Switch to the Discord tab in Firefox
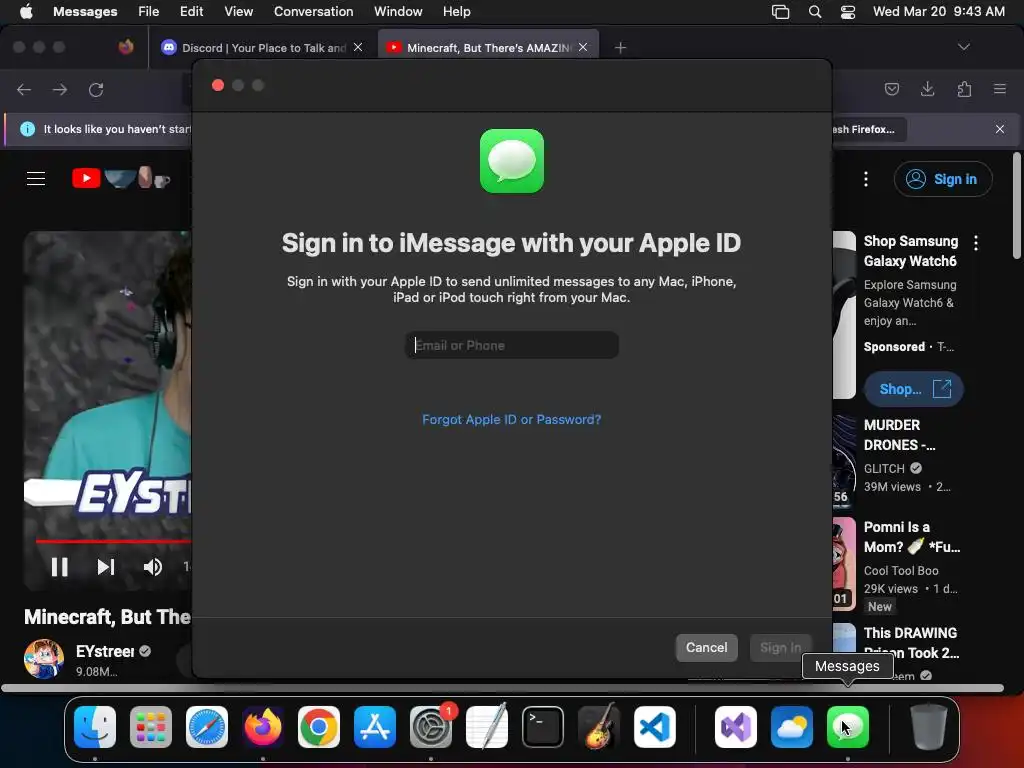1024x768 pixels. 261,48
